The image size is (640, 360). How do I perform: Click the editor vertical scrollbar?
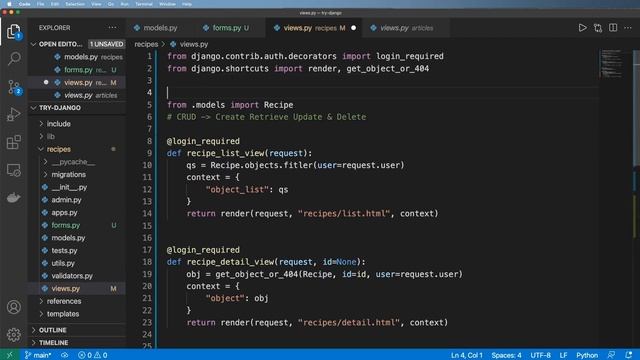636,108
